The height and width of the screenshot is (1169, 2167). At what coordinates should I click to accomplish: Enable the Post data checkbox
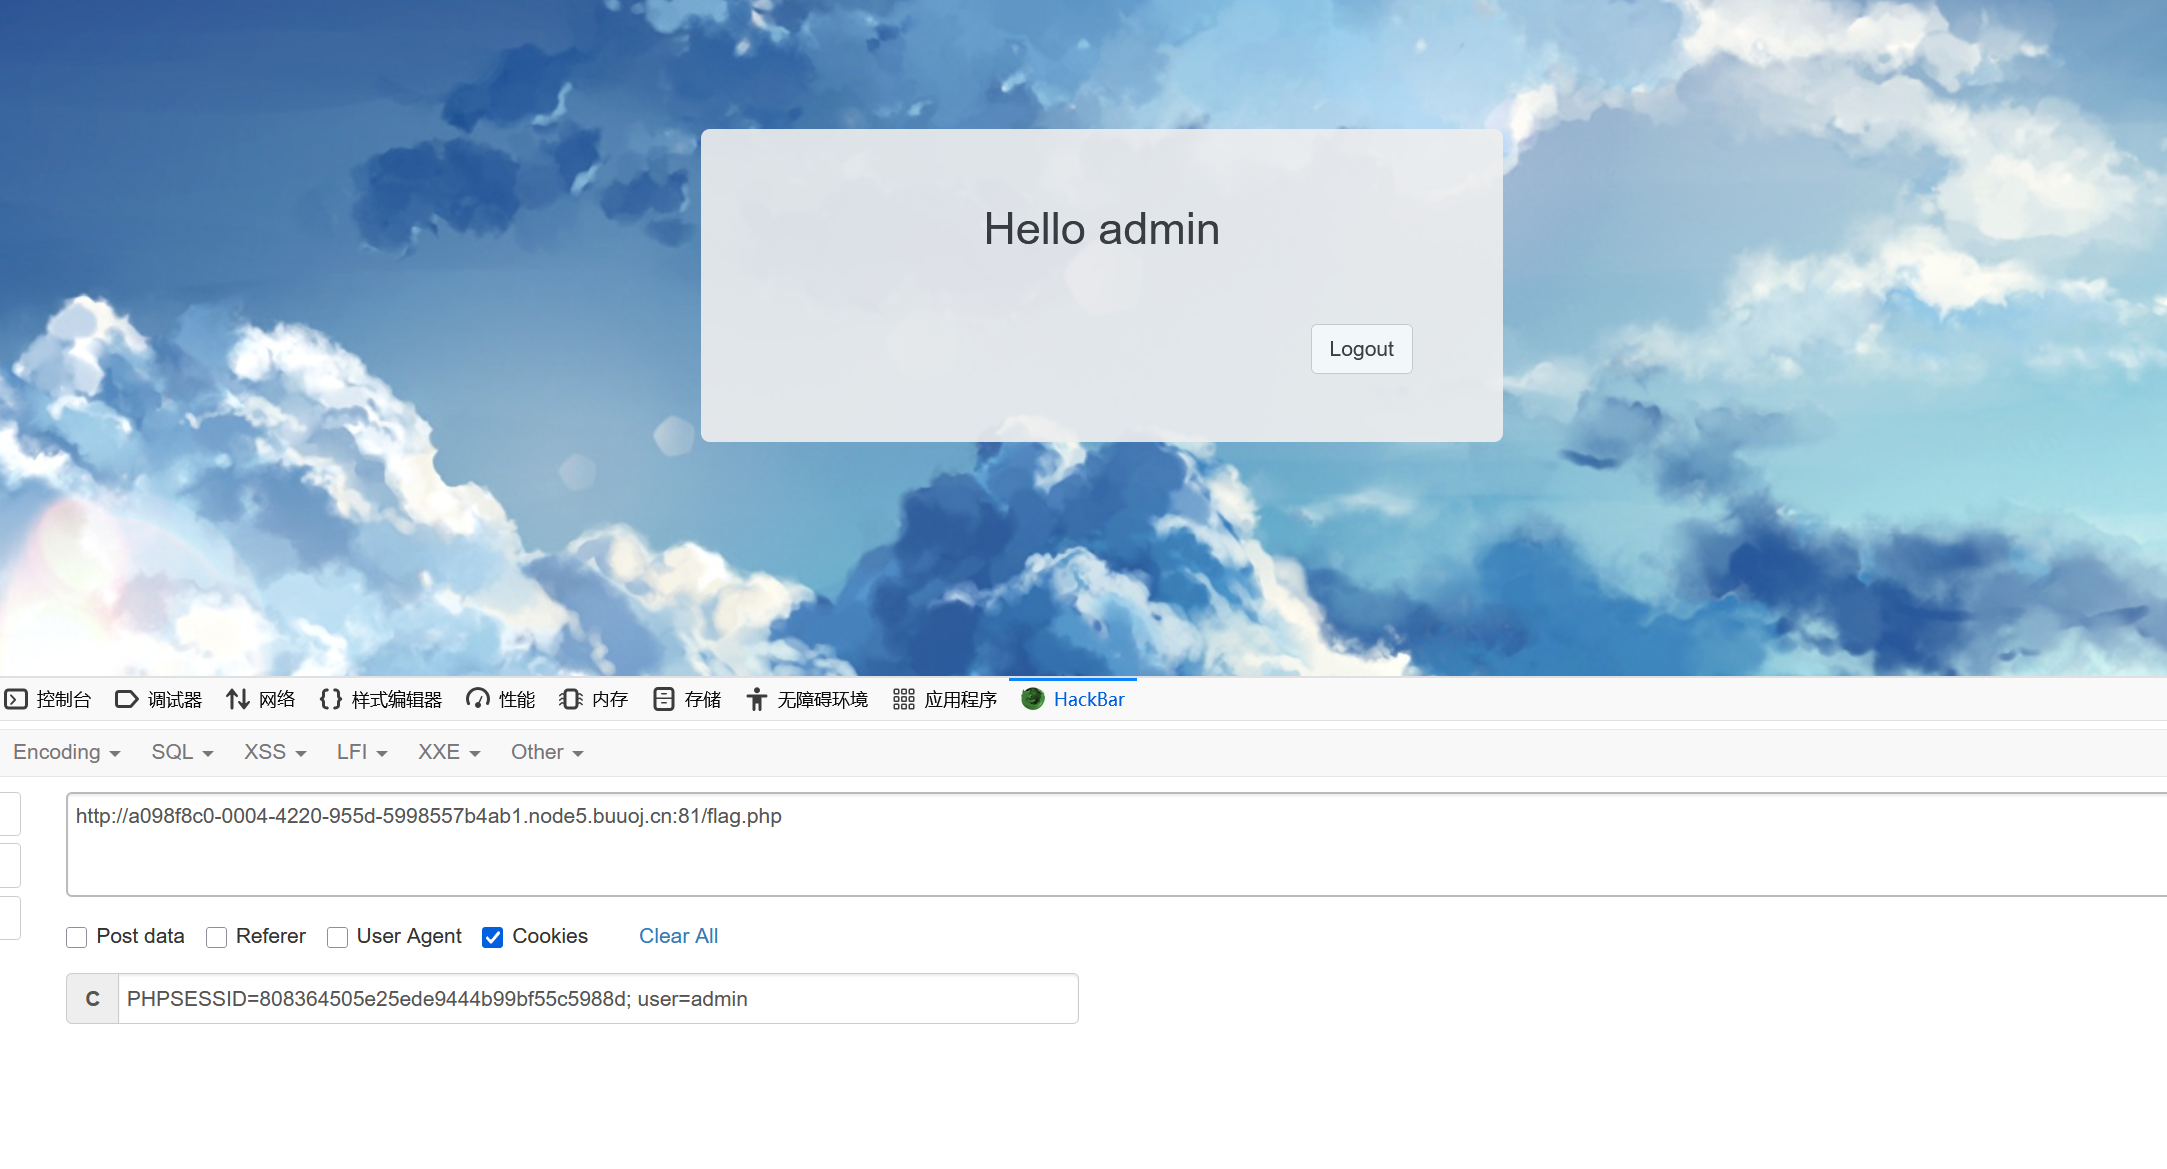[x=77, y=937]
